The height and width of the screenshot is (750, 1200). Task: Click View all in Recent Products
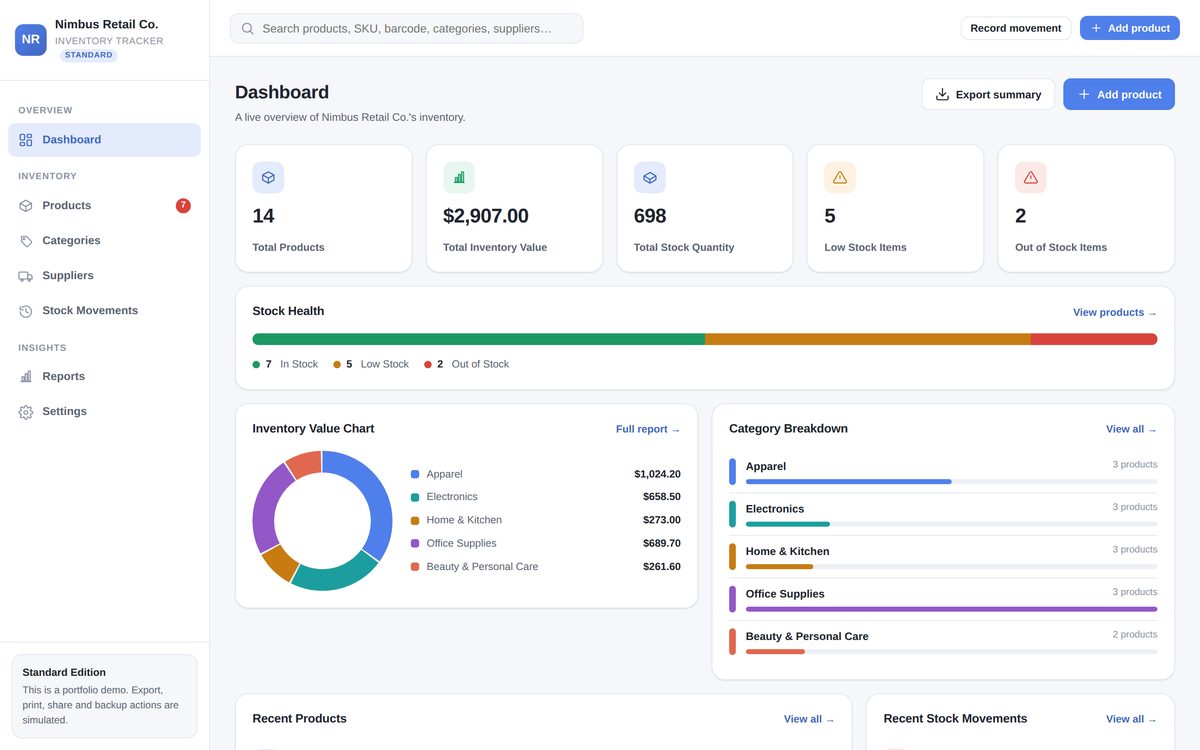pyautogui.click(x=809, y=719)
